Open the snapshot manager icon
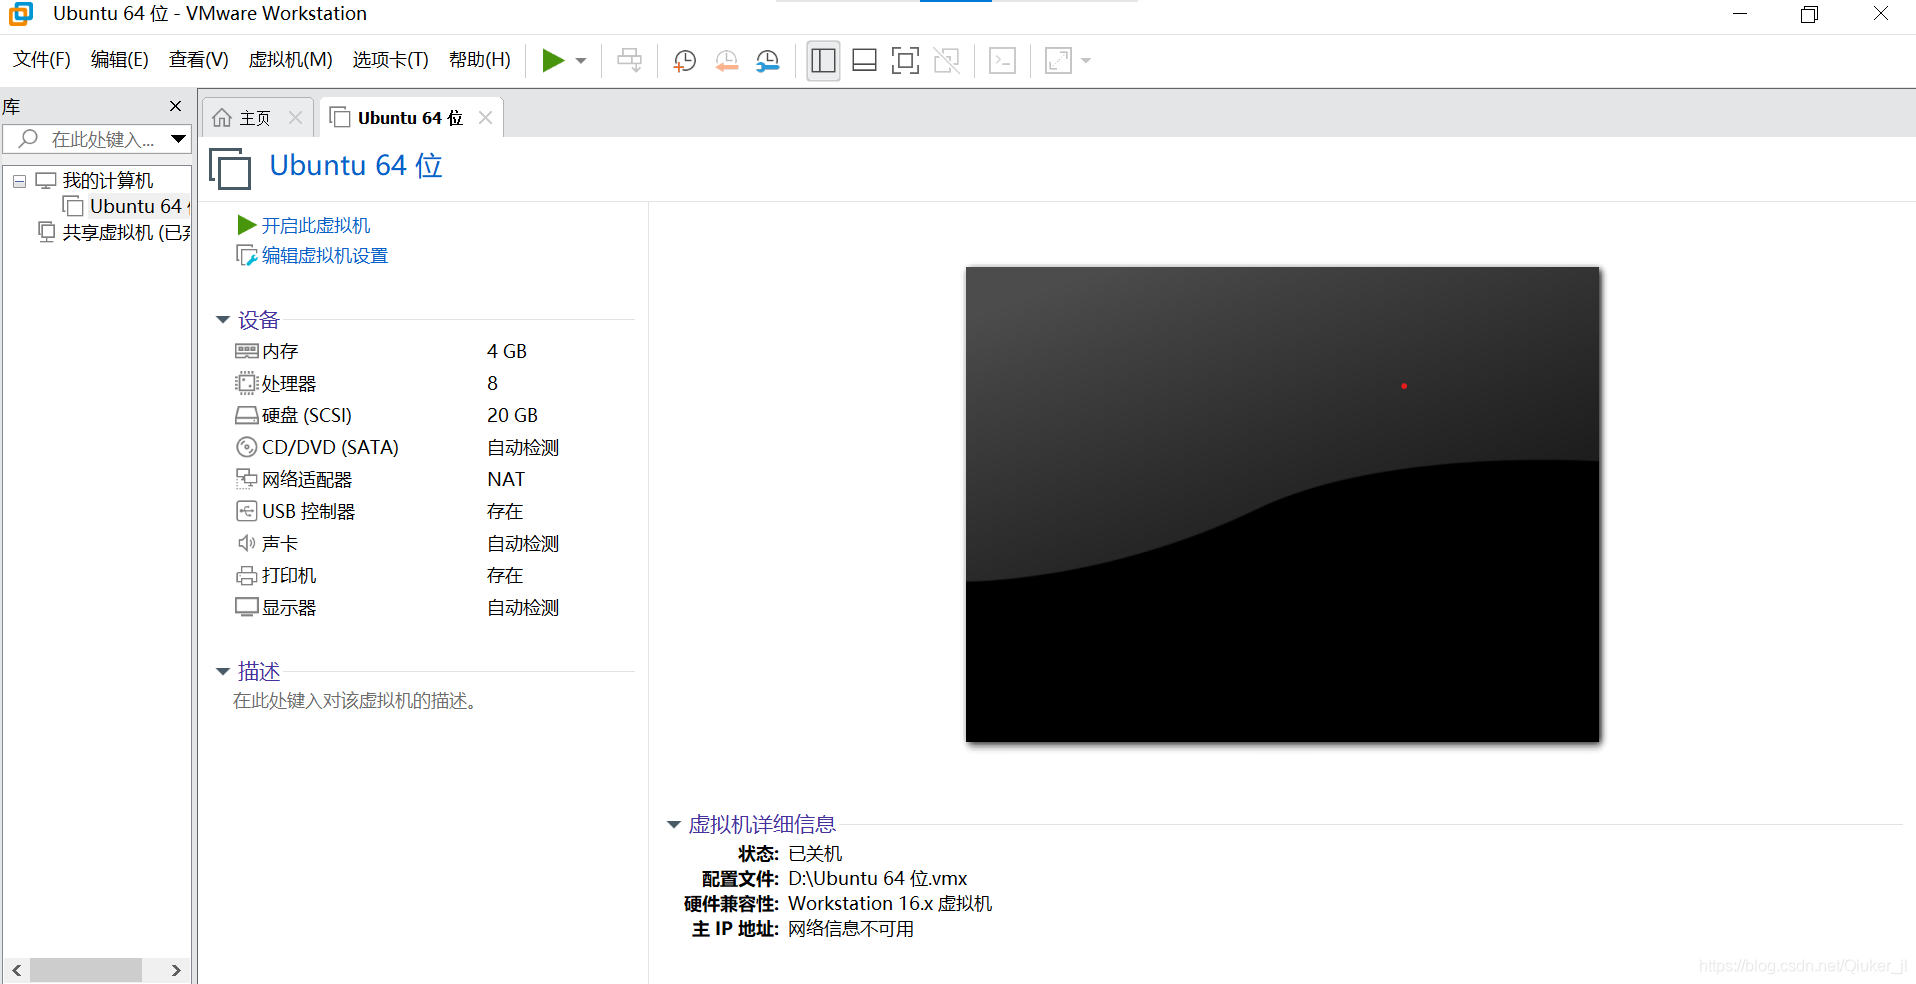This screenshot has width=1916, height=984. point(768,61)
